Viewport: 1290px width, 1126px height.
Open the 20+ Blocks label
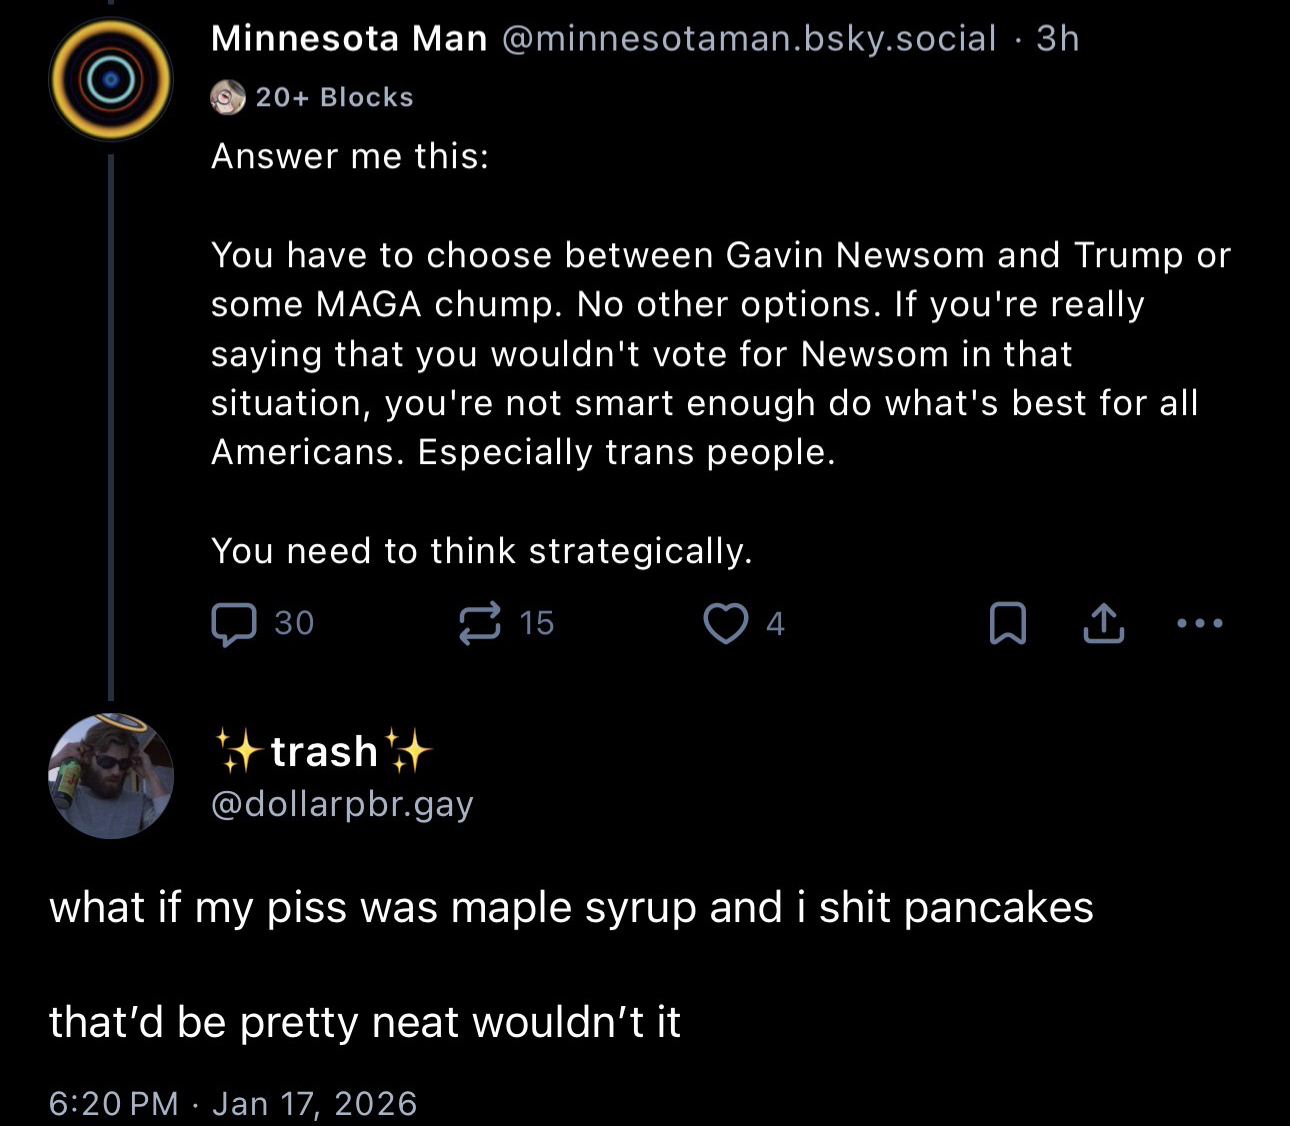pyautogui.click(x=334, y=97)
